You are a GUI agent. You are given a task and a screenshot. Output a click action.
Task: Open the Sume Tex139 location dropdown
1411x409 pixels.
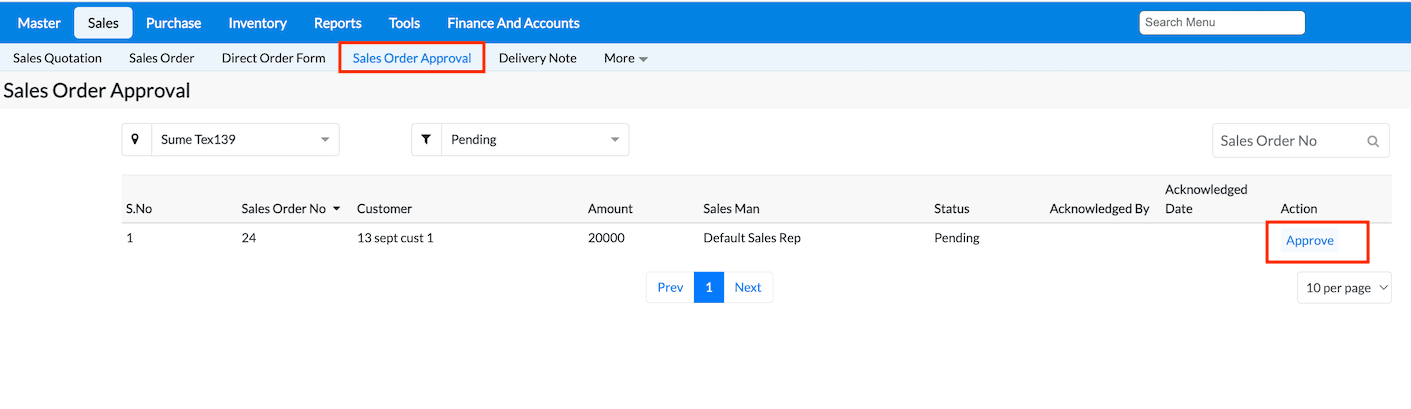tap(244, 140)
